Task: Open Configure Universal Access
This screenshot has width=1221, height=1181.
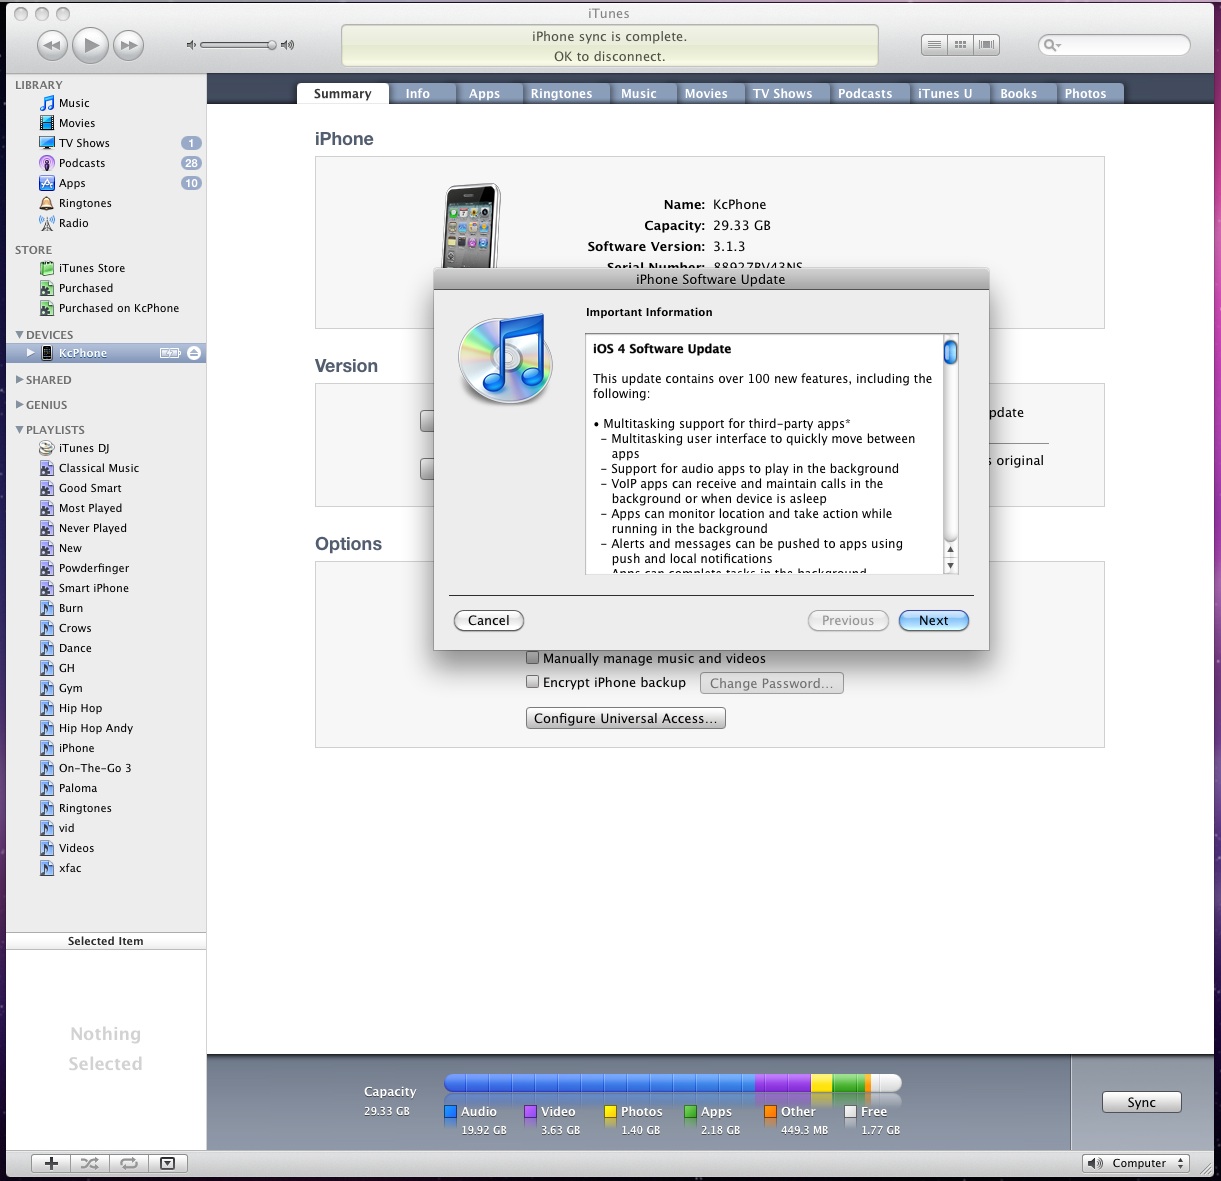Action: click(626, 718)
